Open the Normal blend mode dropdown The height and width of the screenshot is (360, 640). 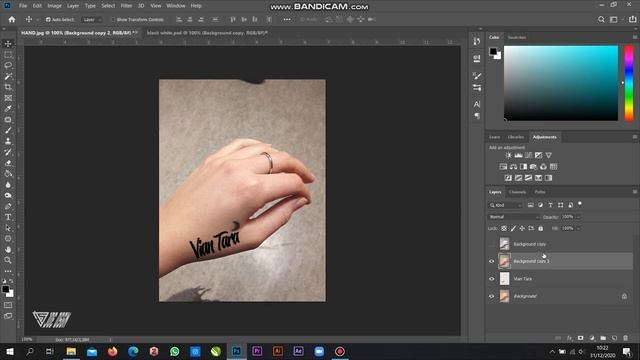click(514, 217)
